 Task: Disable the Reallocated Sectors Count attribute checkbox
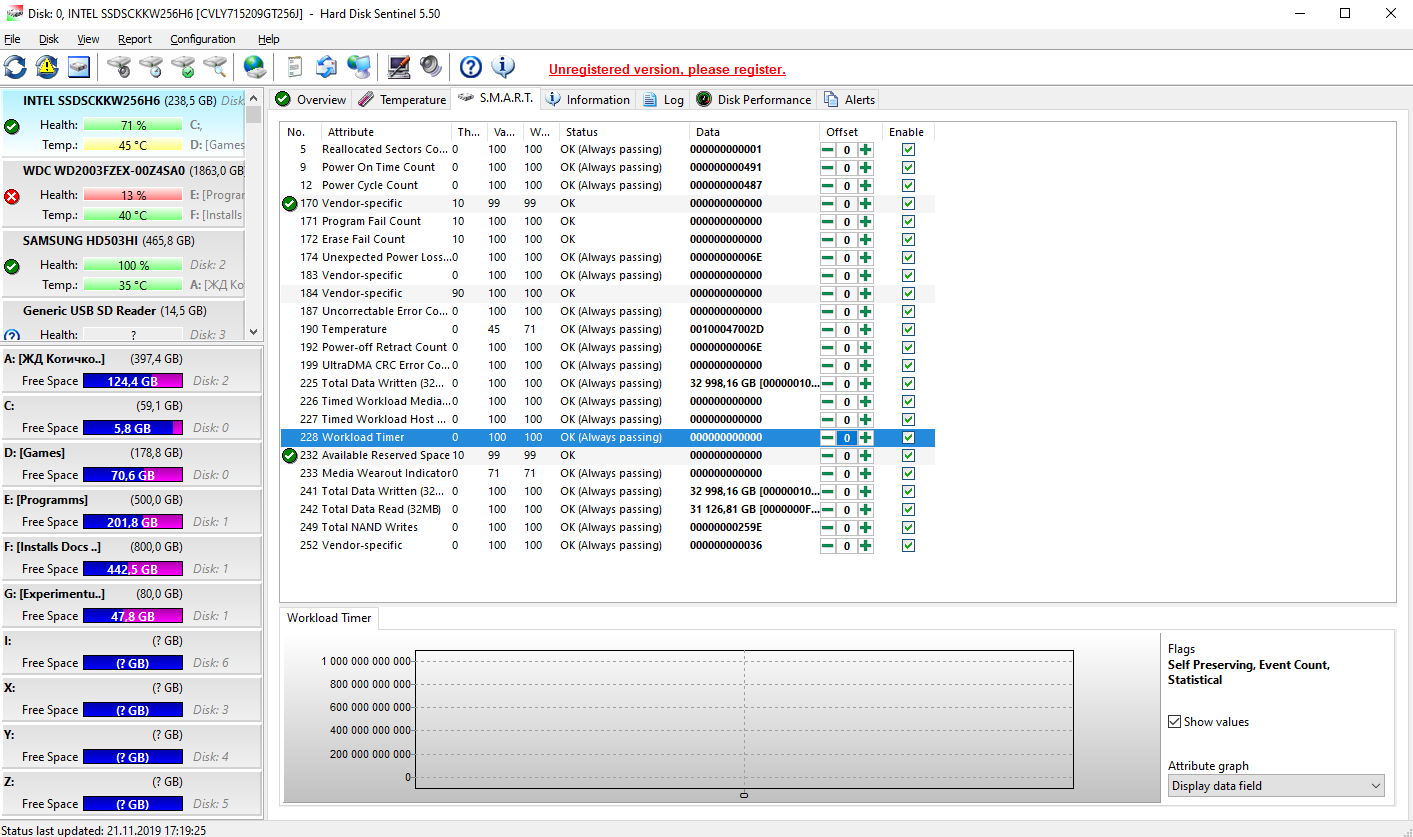[908, 149]
